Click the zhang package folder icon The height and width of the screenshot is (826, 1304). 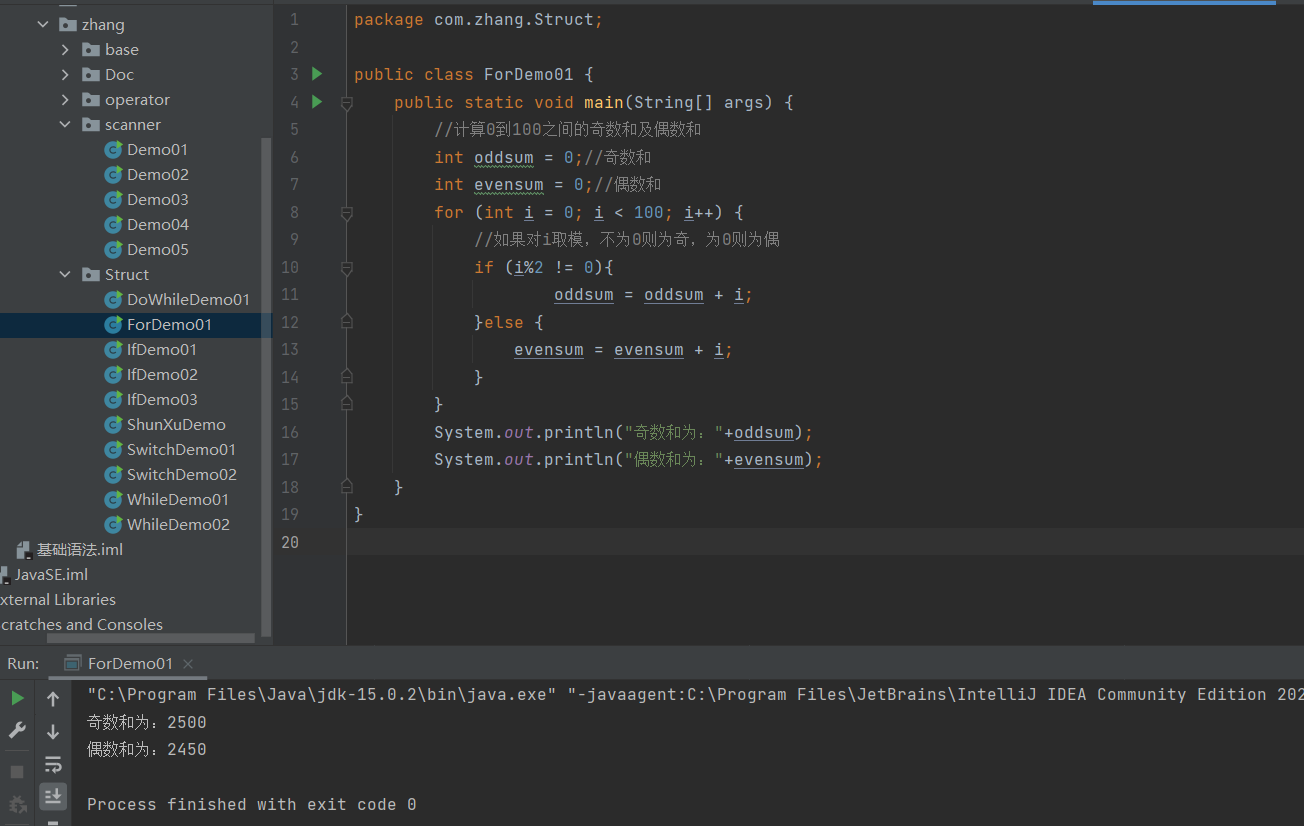click(68, 25)
